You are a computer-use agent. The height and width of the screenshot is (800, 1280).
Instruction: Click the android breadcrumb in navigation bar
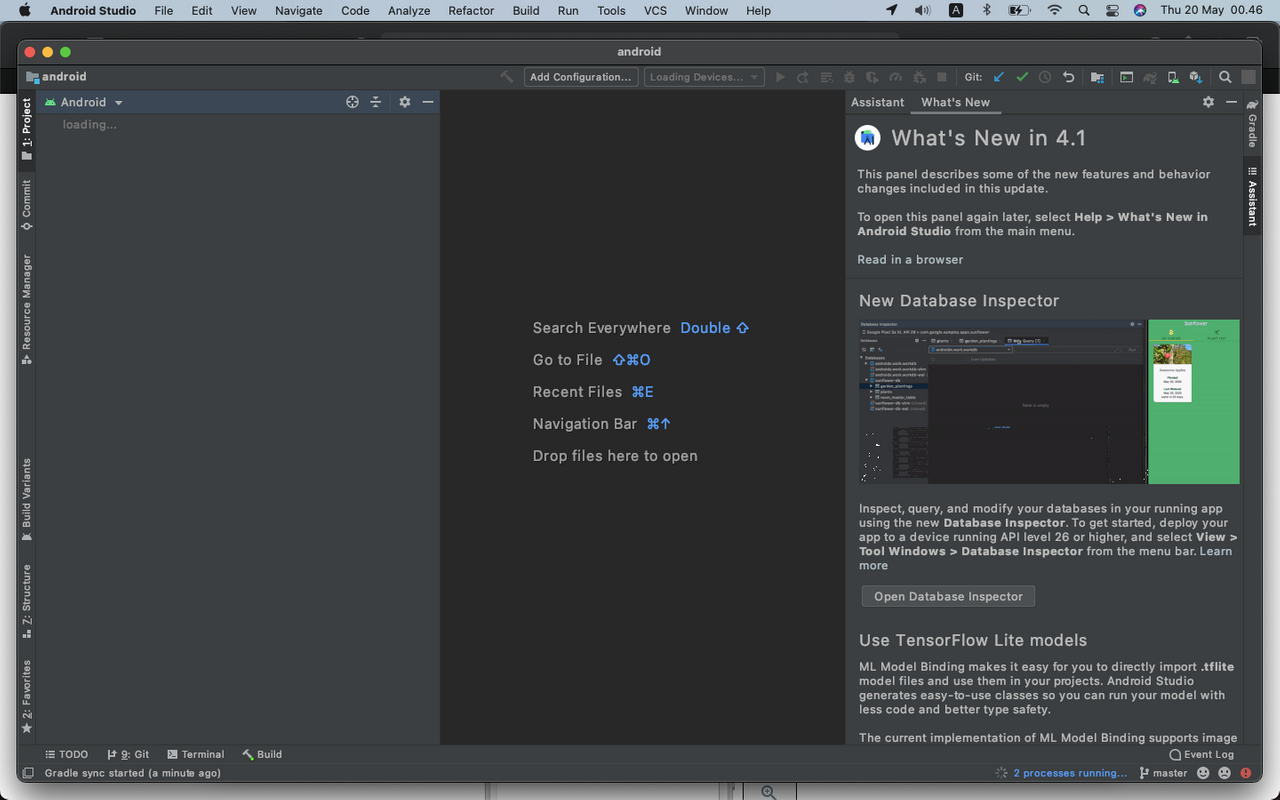point(57,77)
